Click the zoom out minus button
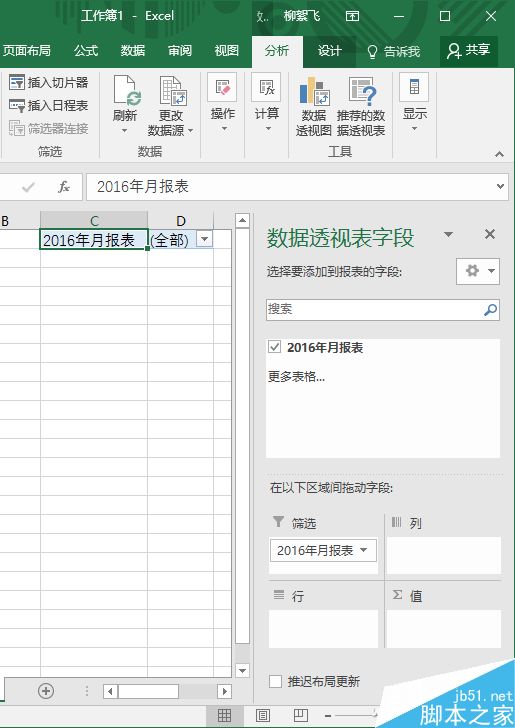 [328, 715]
